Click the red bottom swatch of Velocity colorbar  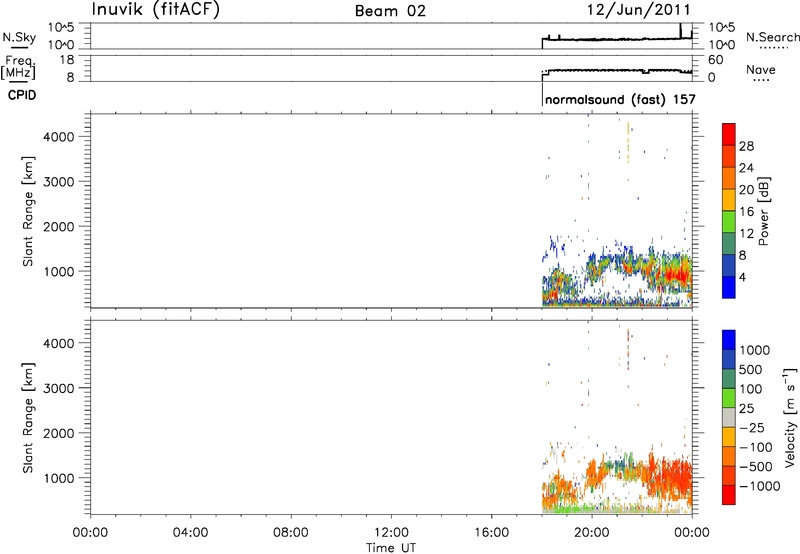pyautogui.click(x=729, y=495)
